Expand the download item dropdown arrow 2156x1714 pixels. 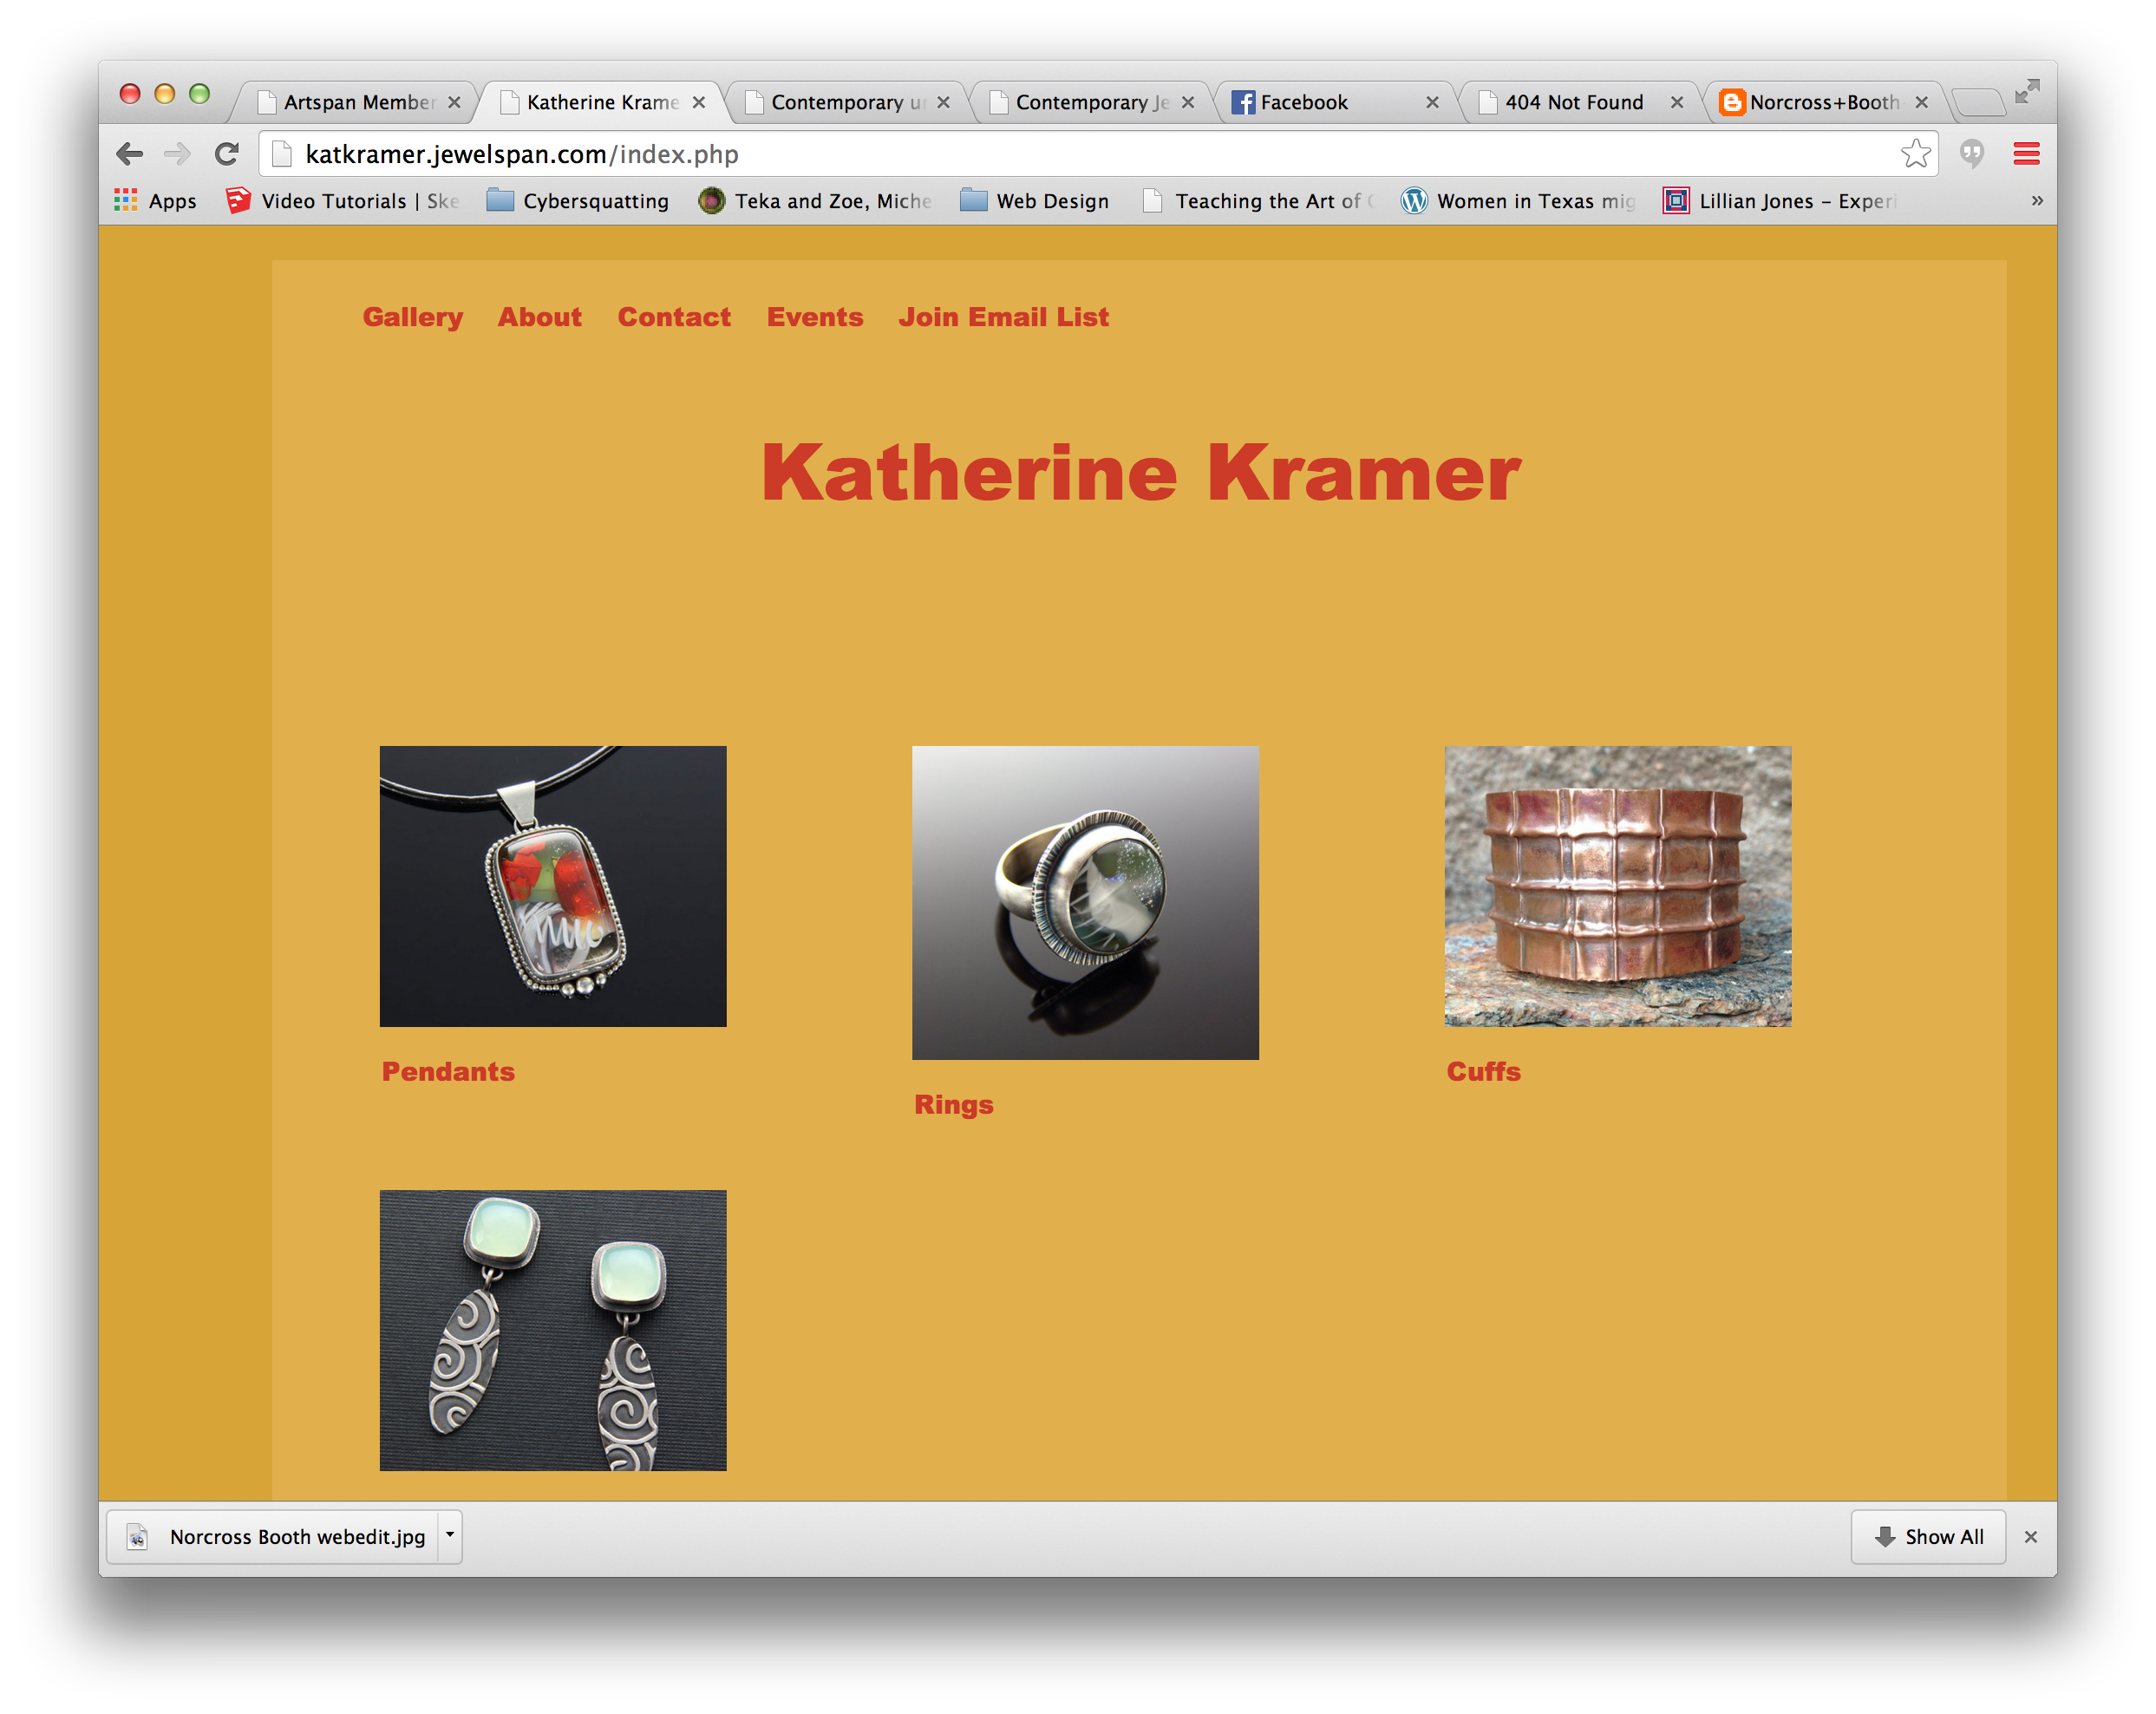[450, 1535]
